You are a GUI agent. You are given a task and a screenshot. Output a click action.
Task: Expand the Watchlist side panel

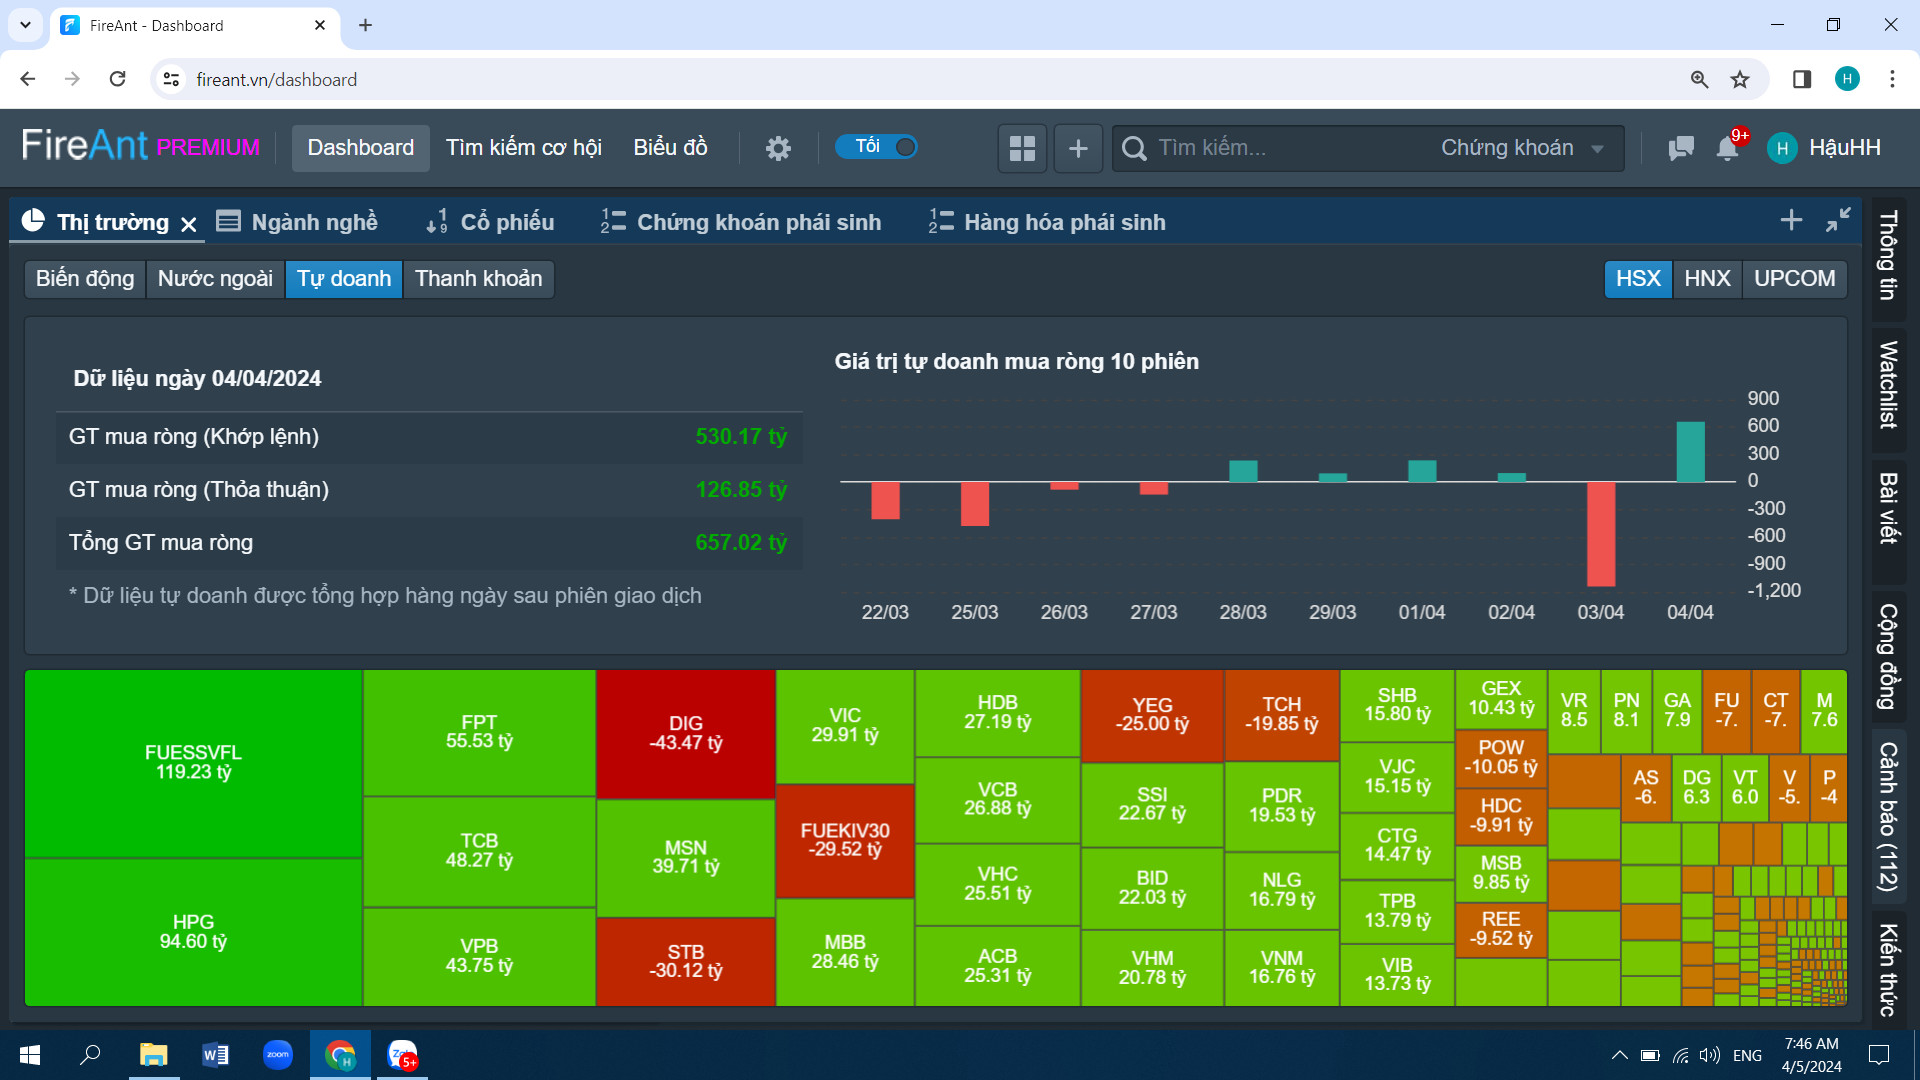coord(1889,384)
